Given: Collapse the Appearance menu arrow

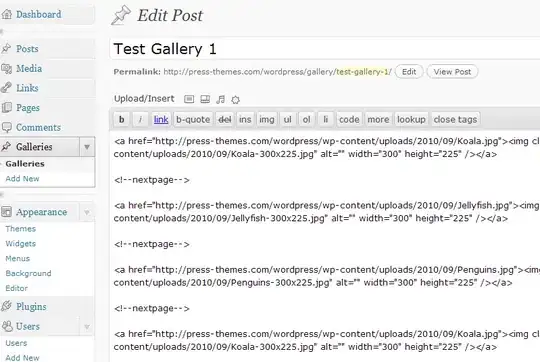Looking at the screenshot, I should [x=87, y=212].
